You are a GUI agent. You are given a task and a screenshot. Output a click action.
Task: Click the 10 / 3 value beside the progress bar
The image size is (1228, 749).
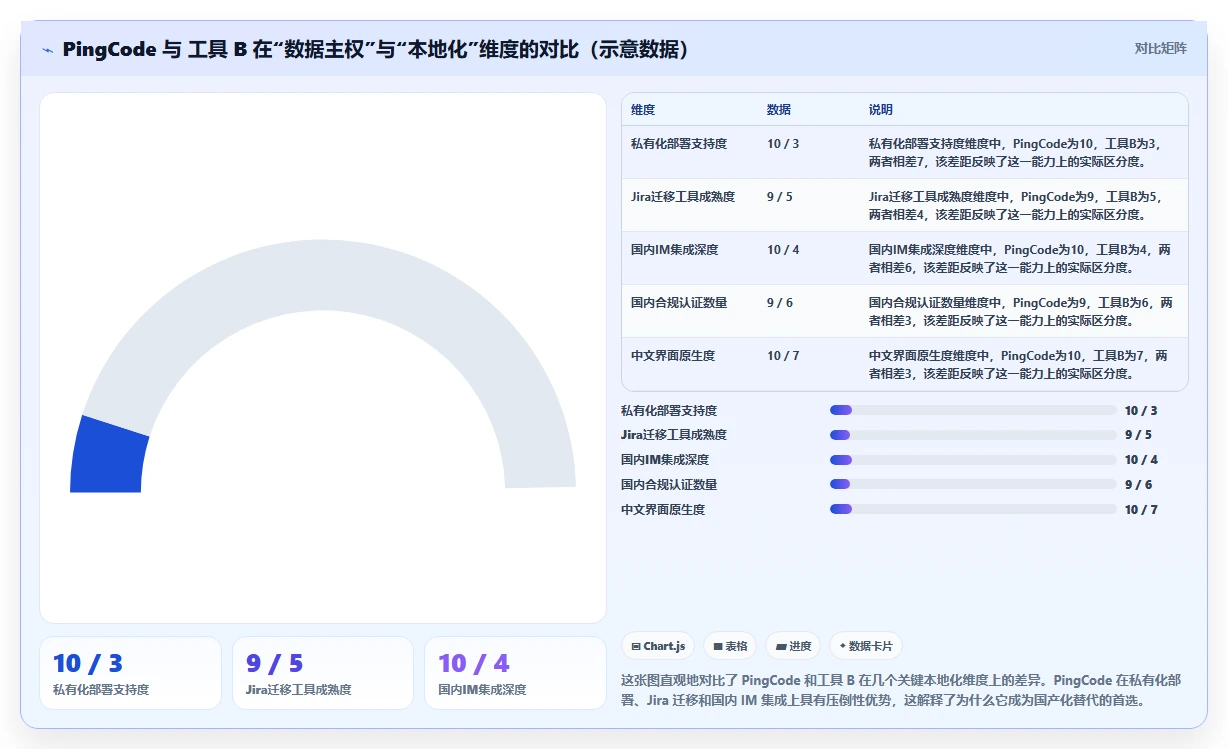pos(1141,410)
